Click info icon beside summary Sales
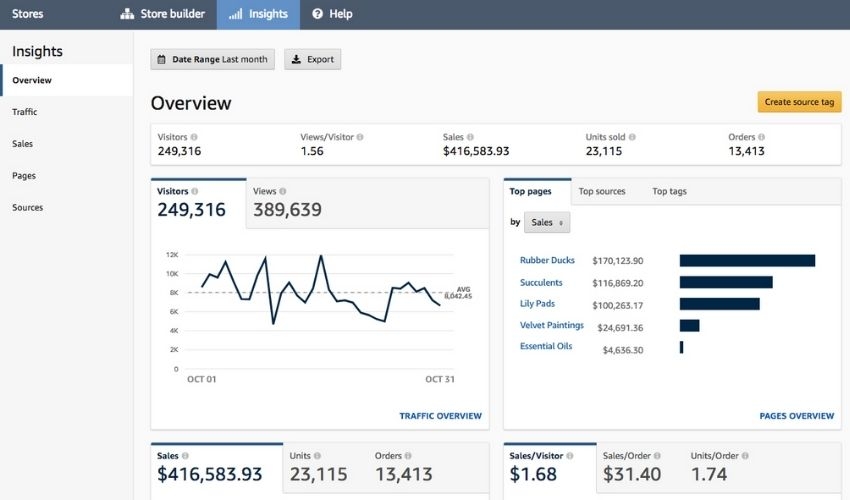Screen dimensions: 850x500 471,137
